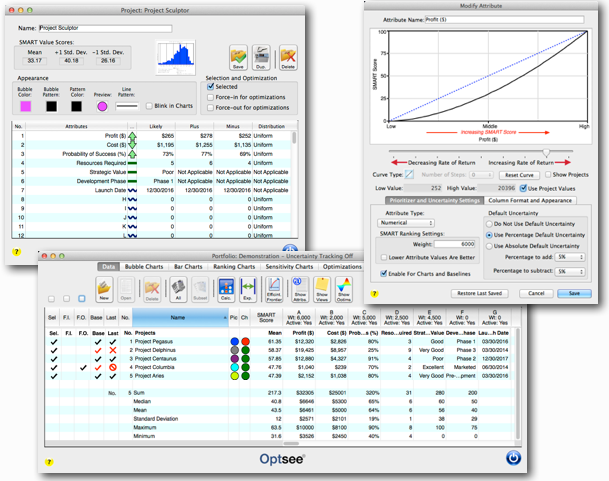
Task: Click the Efficient Frontier toolbar icon
Action: 274,292
